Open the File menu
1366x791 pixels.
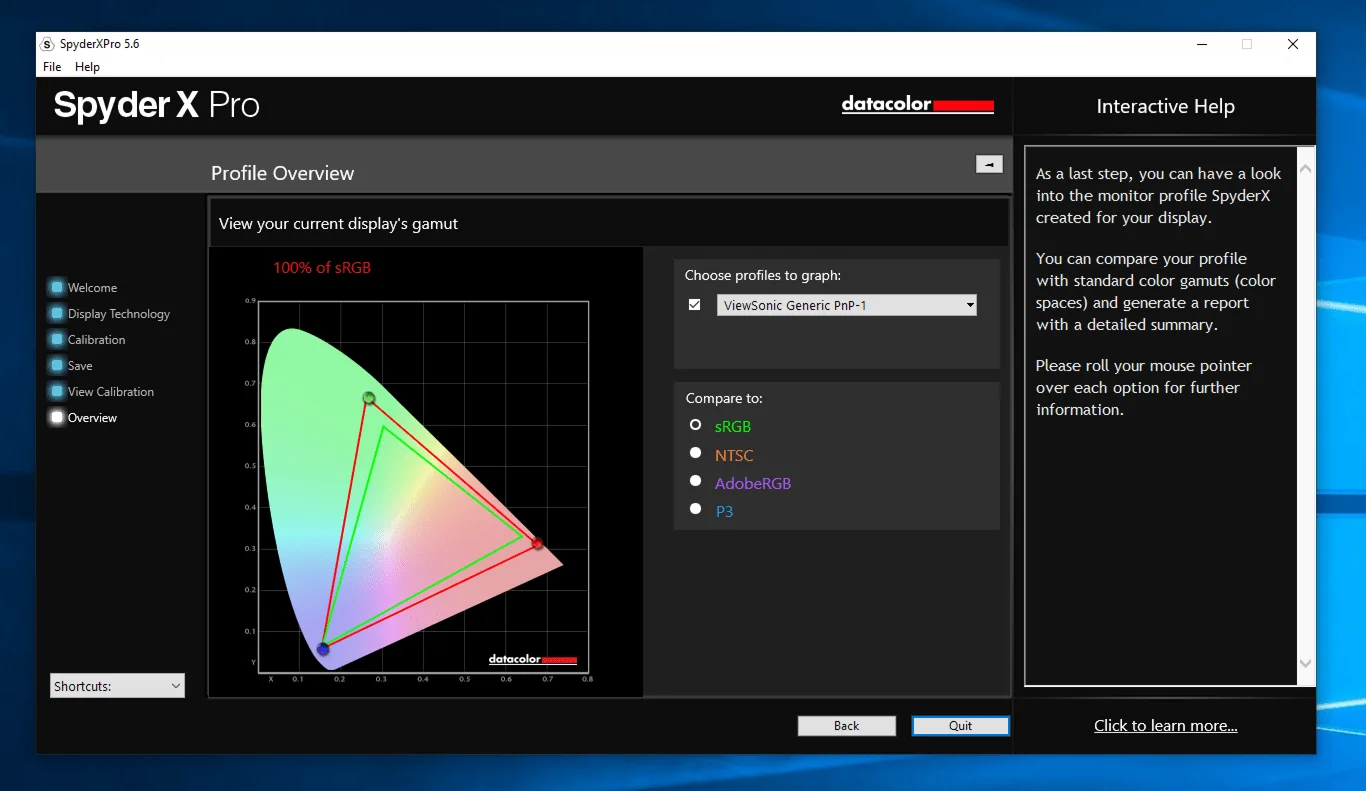(x=52, y=67)
